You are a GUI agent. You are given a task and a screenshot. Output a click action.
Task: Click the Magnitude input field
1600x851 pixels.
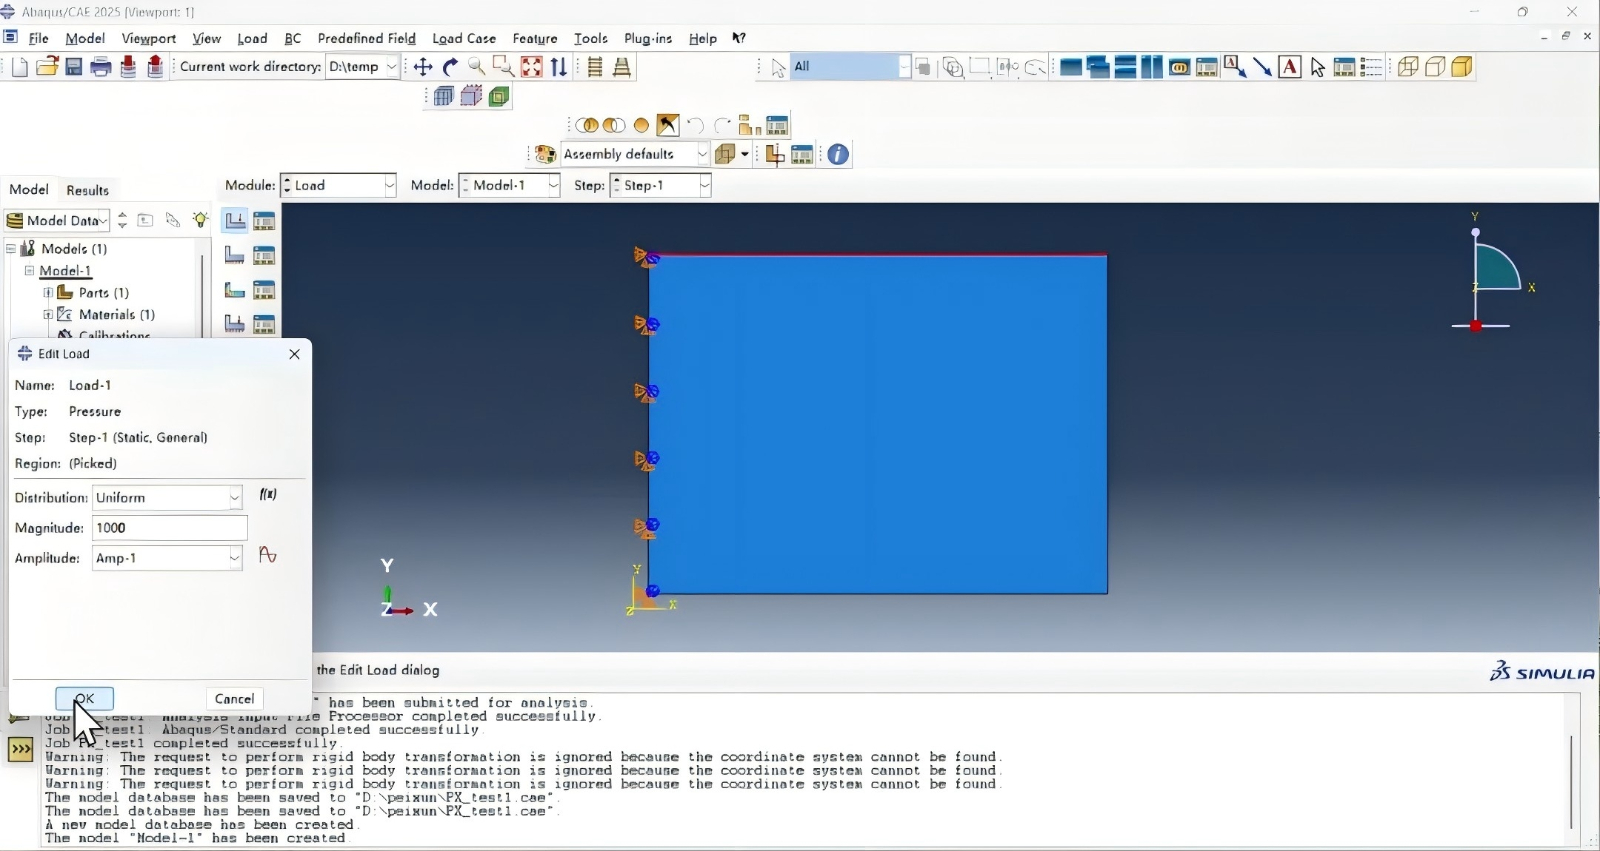(x=169, y=528)
